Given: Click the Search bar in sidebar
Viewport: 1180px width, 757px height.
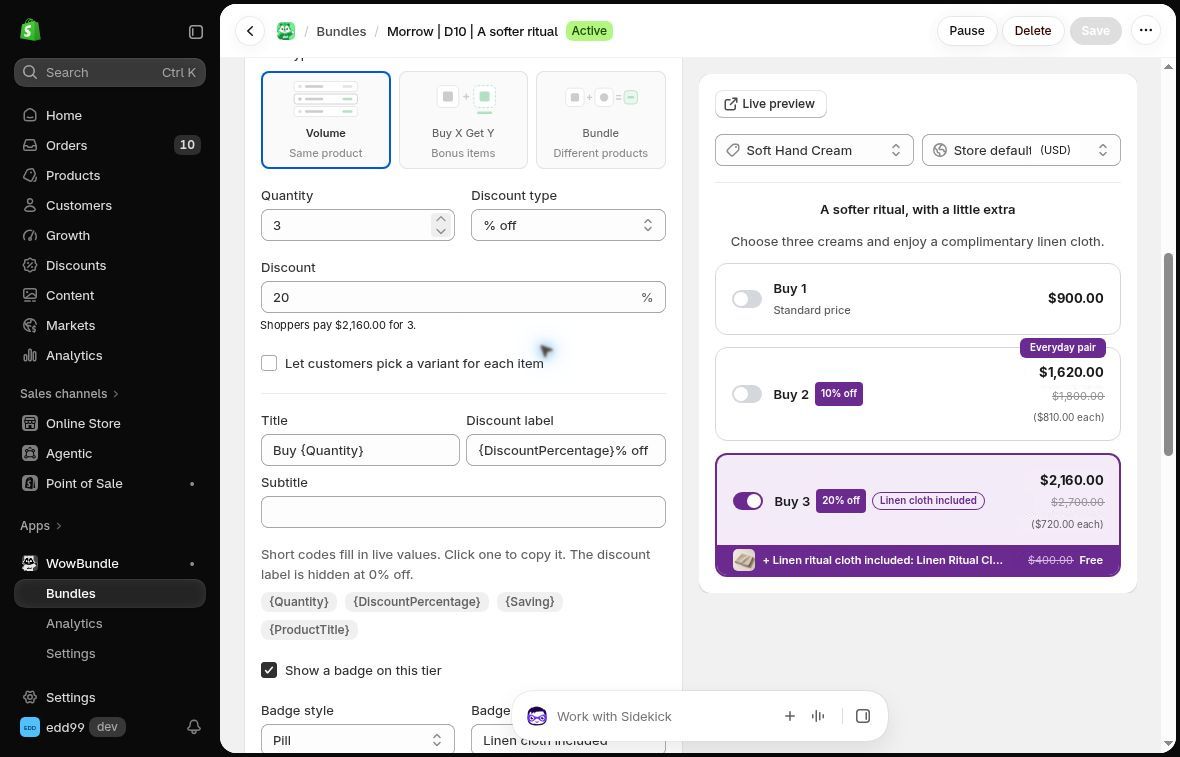Looking at the screenshot, I should tap(109, 72).
